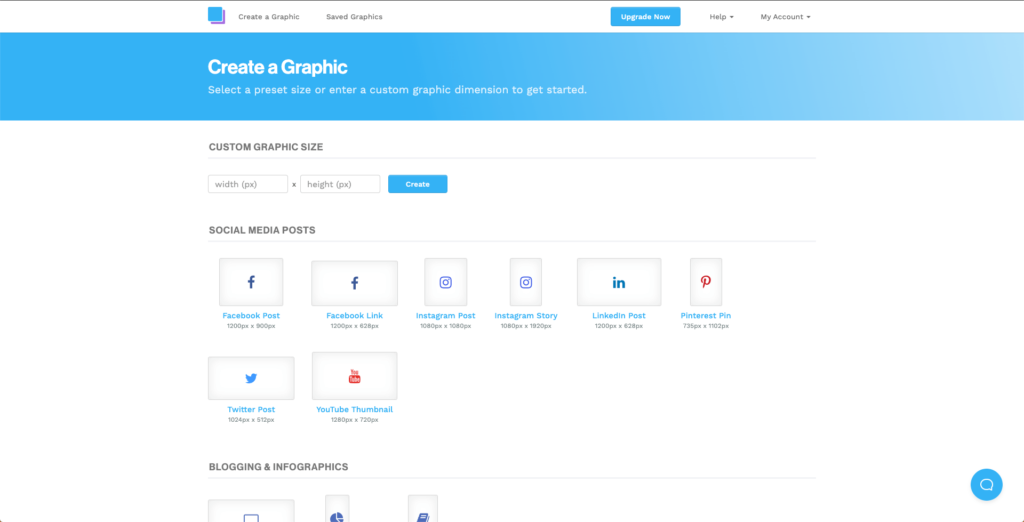Expand the Help dropdown menu
Image resolution: width=1024 pixels, height=522 pixels.
[x=721, y=17]
